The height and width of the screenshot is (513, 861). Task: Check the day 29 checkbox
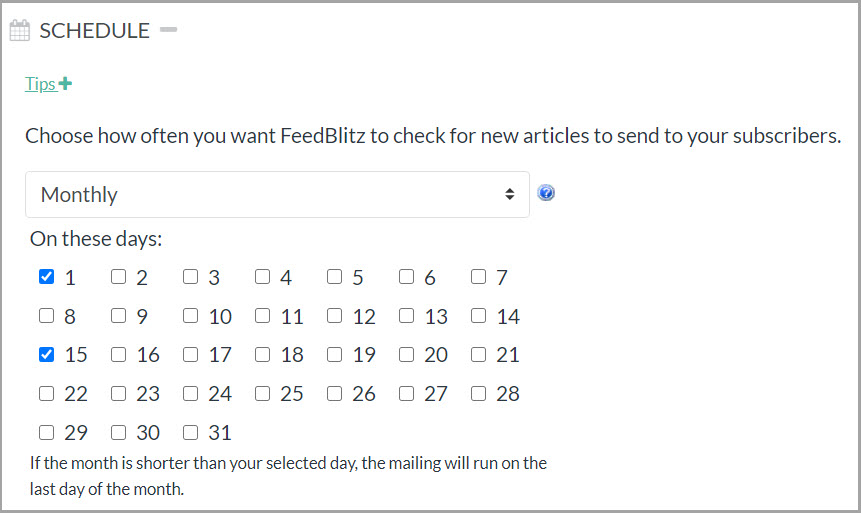click(47, 433)
